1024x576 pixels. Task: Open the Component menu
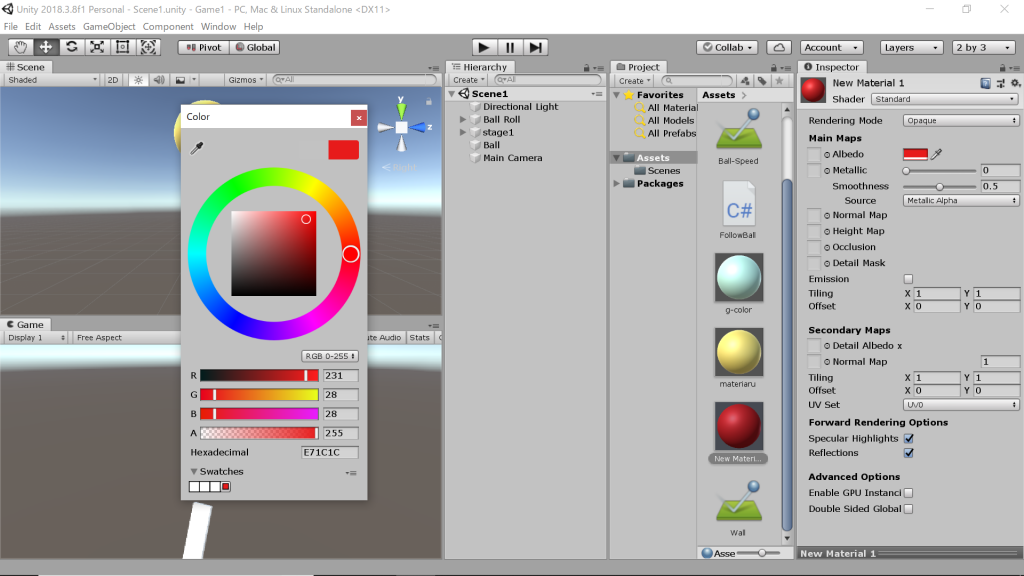pyautogui.click(x=168, y=27)
